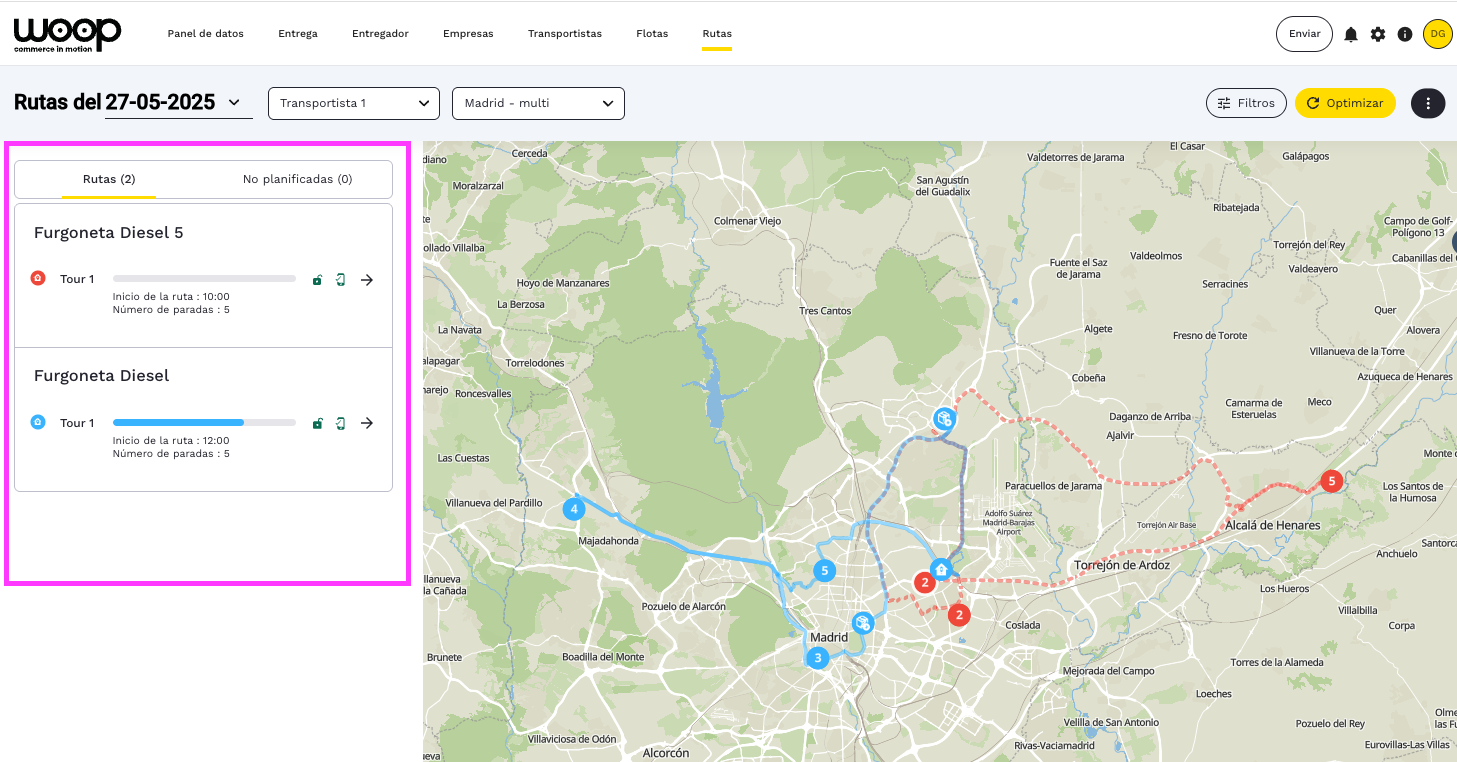Select blue stop marker 3 below Madrid
This screenshot has height=762, width=1457.
pyautogui.click(x=818, y=658)
